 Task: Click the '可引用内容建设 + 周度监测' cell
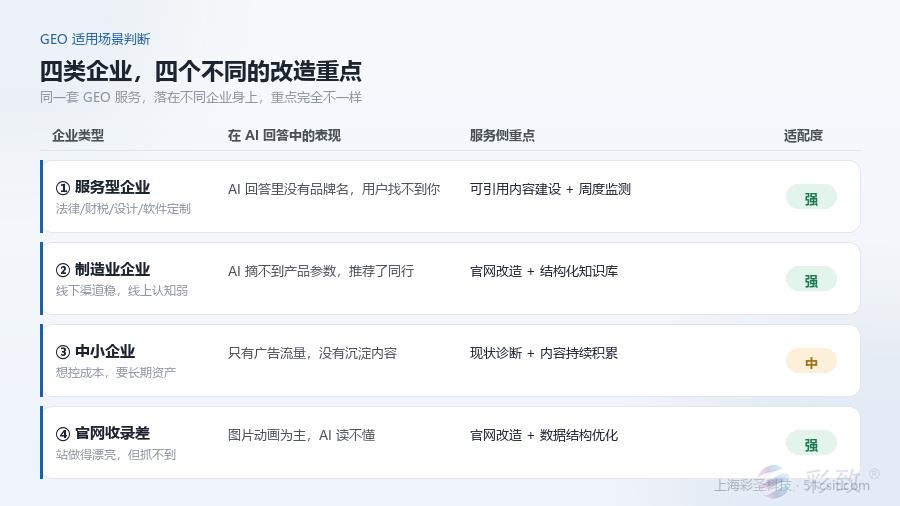550,189
